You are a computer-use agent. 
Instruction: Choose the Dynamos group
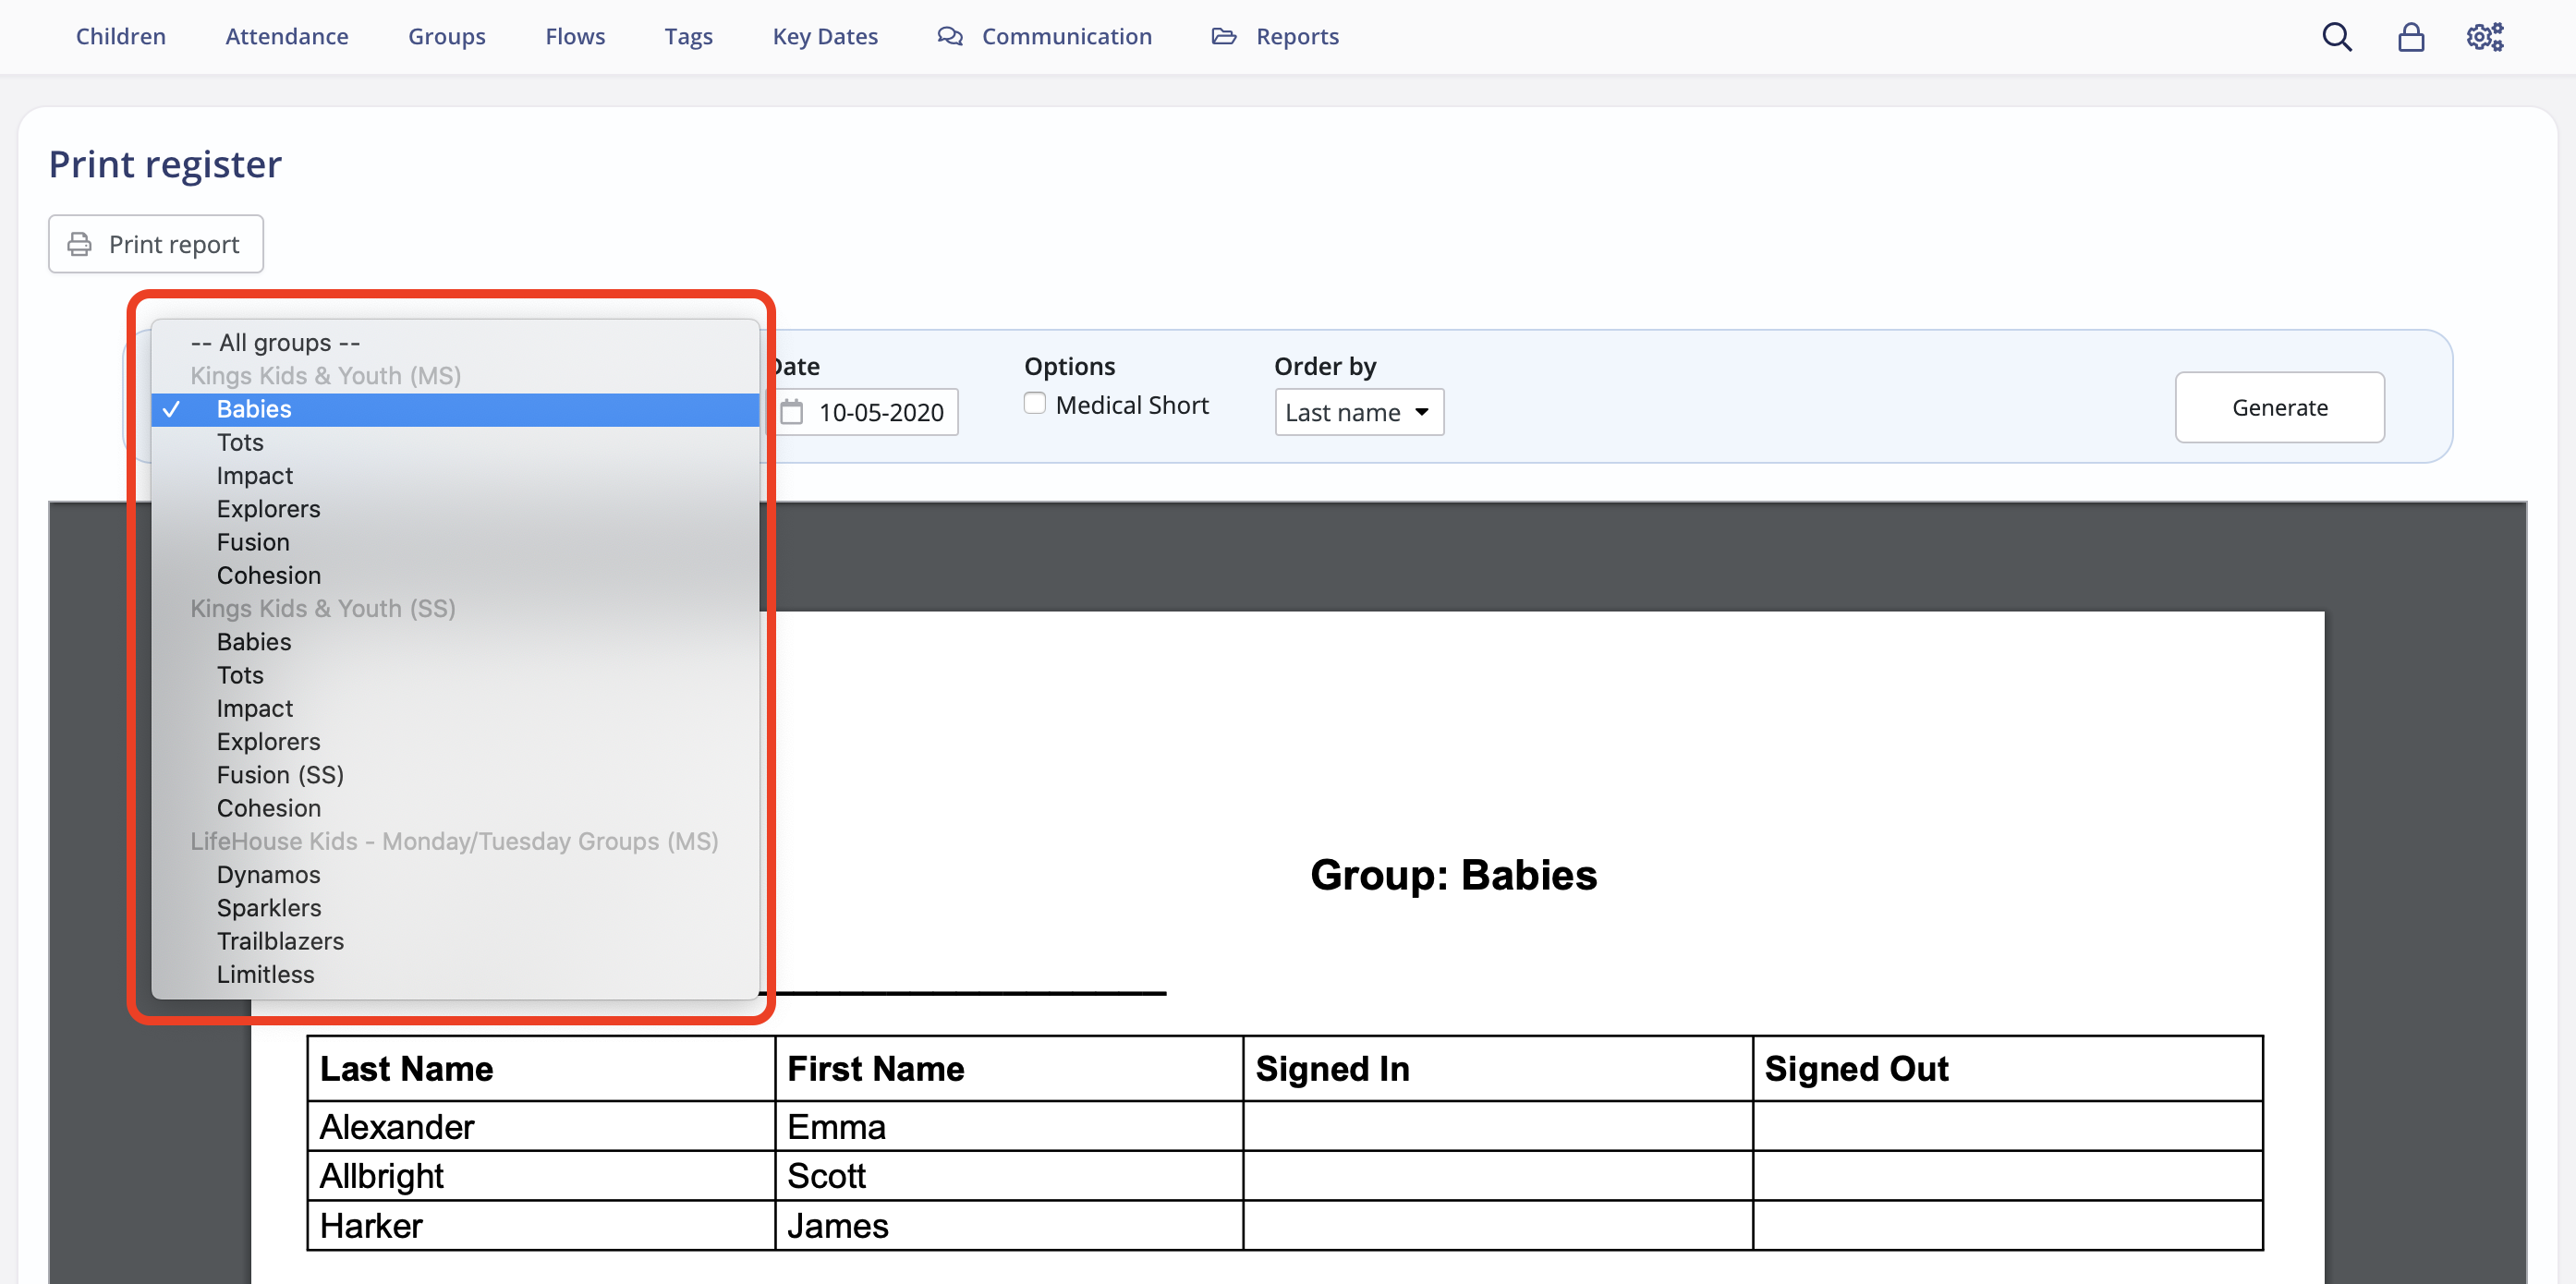pos(268,874)
